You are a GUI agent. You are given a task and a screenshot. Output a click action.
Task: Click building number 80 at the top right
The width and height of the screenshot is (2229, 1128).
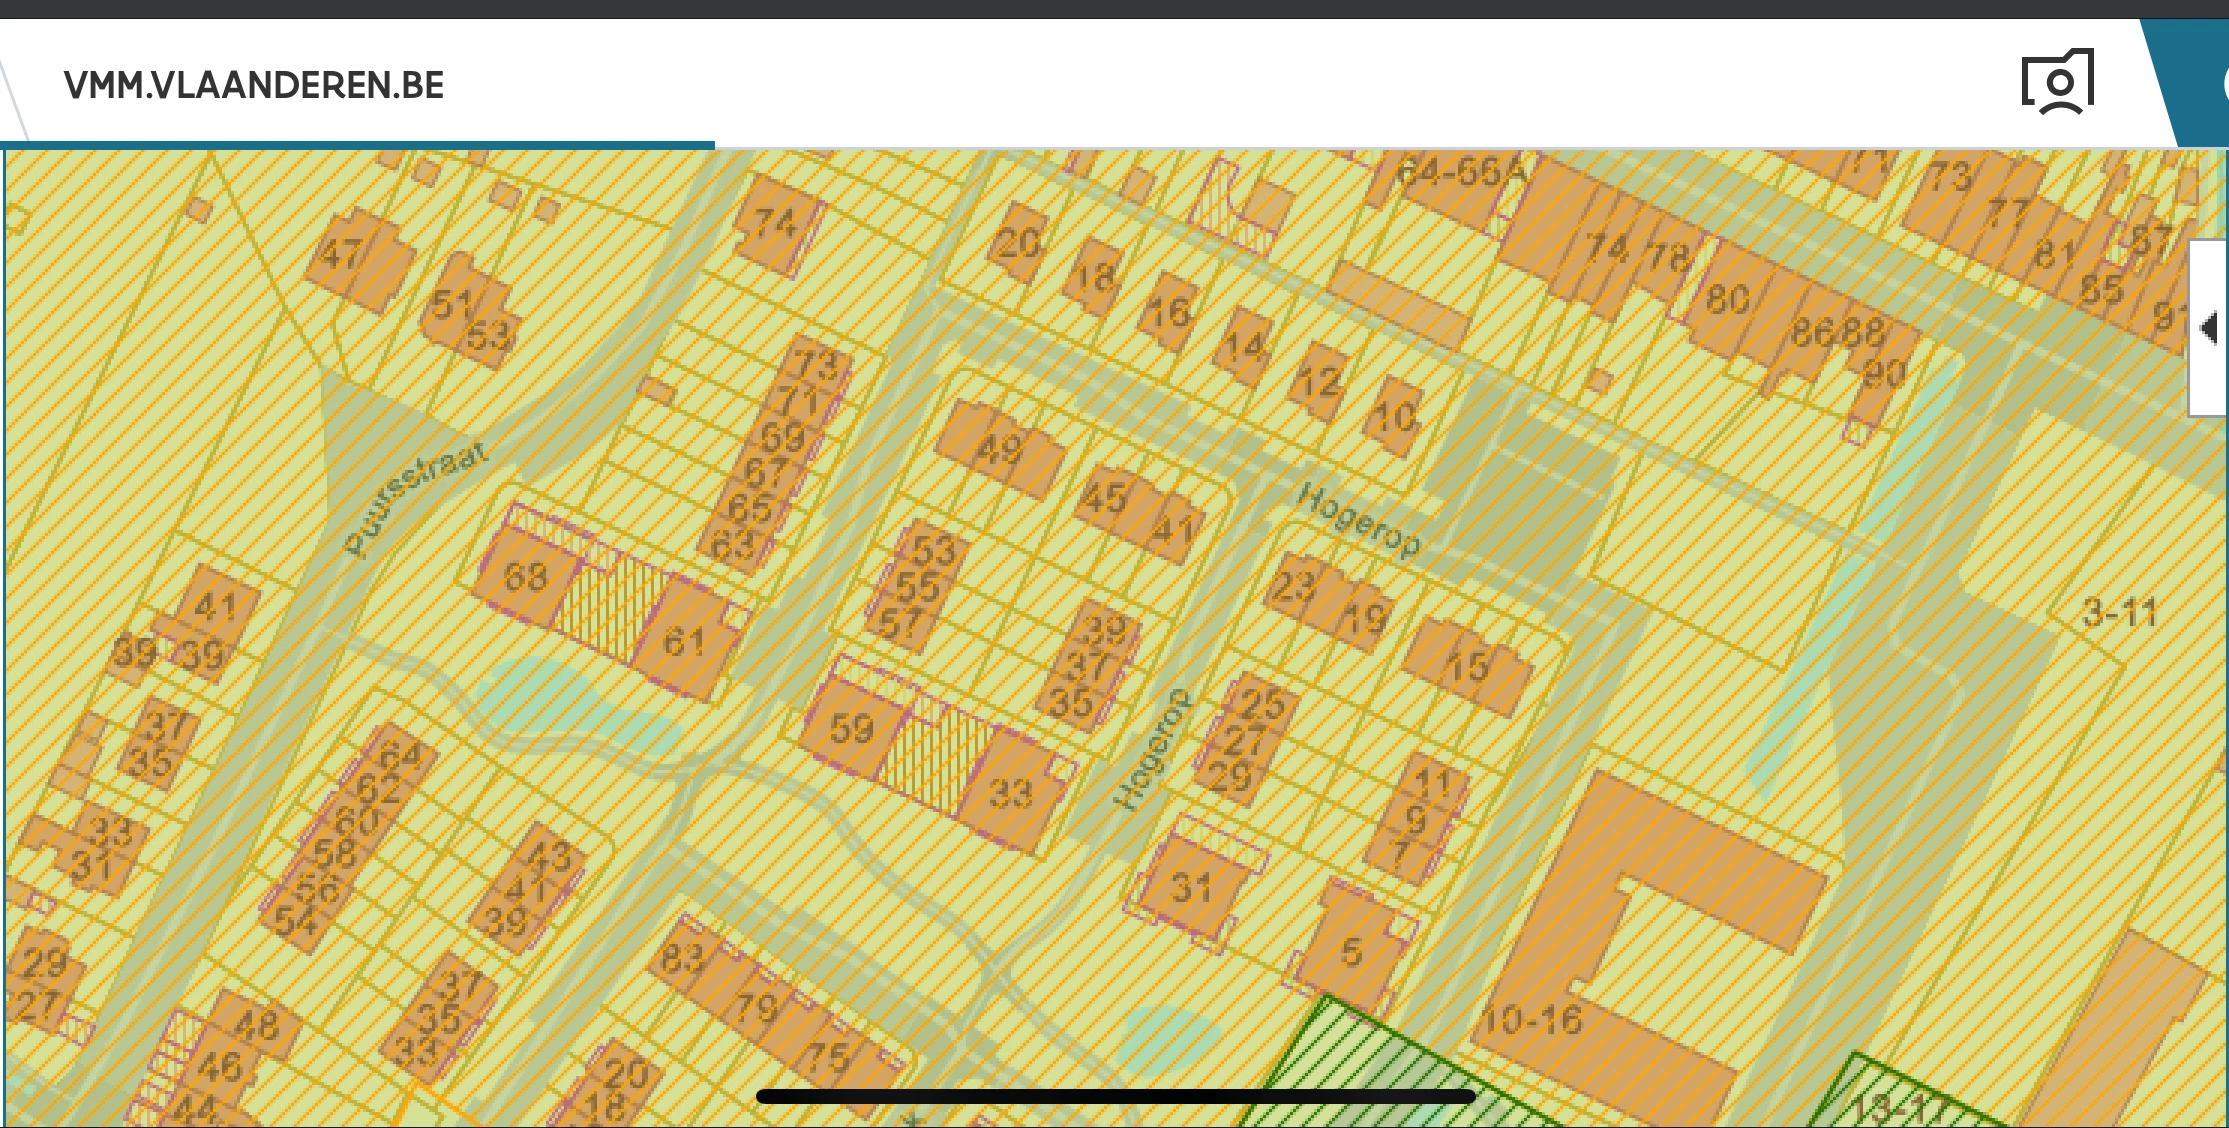pyautogui.click(x=1727, y=299)
